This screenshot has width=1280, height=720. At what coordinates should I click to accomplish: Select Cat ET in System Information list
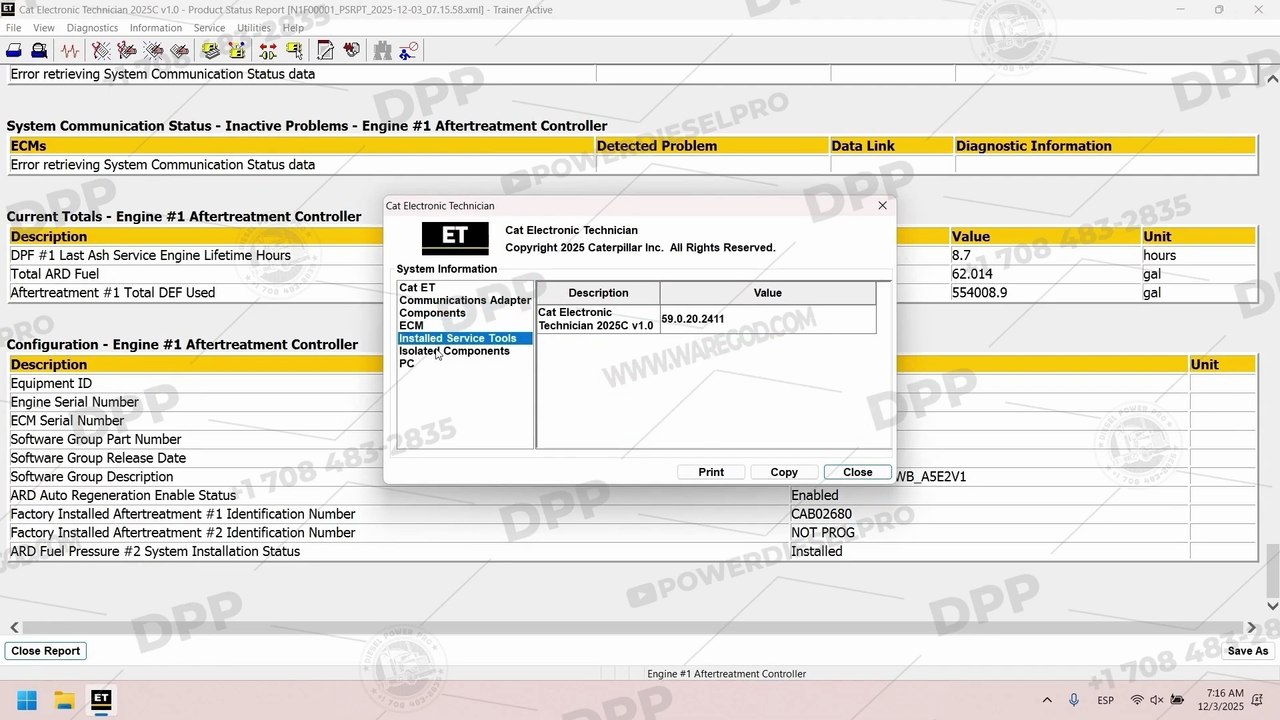[417, 288]
